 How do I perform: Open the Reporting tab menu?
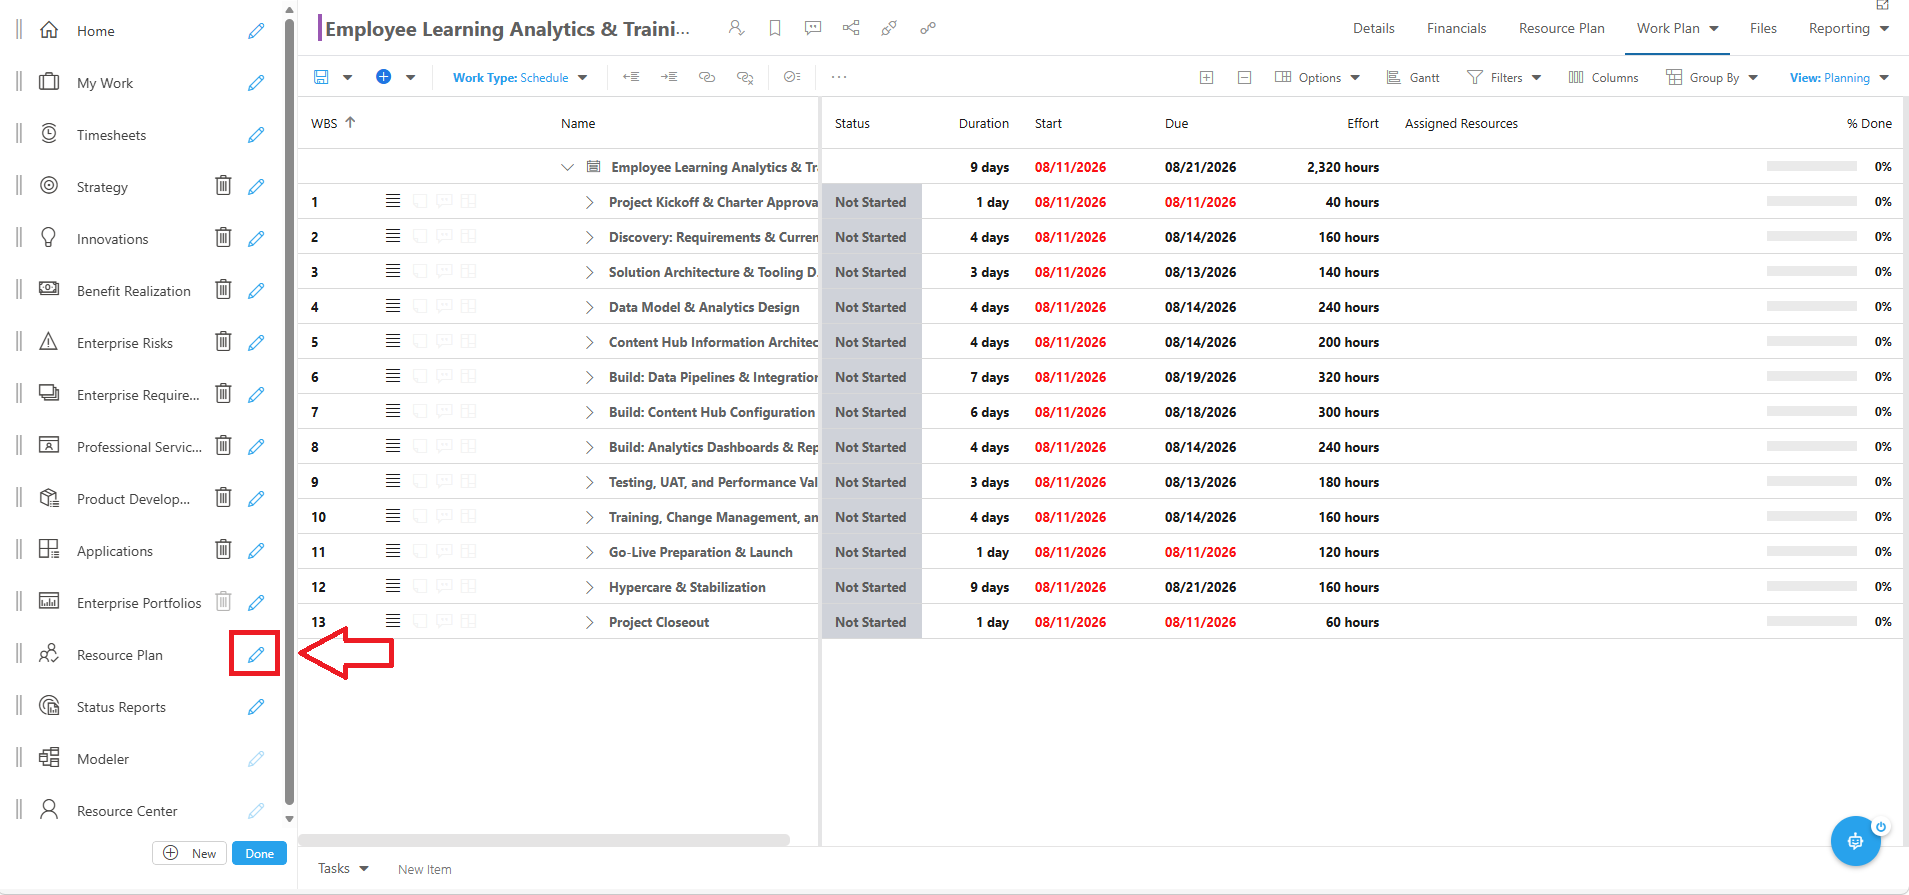(1848, 28)
